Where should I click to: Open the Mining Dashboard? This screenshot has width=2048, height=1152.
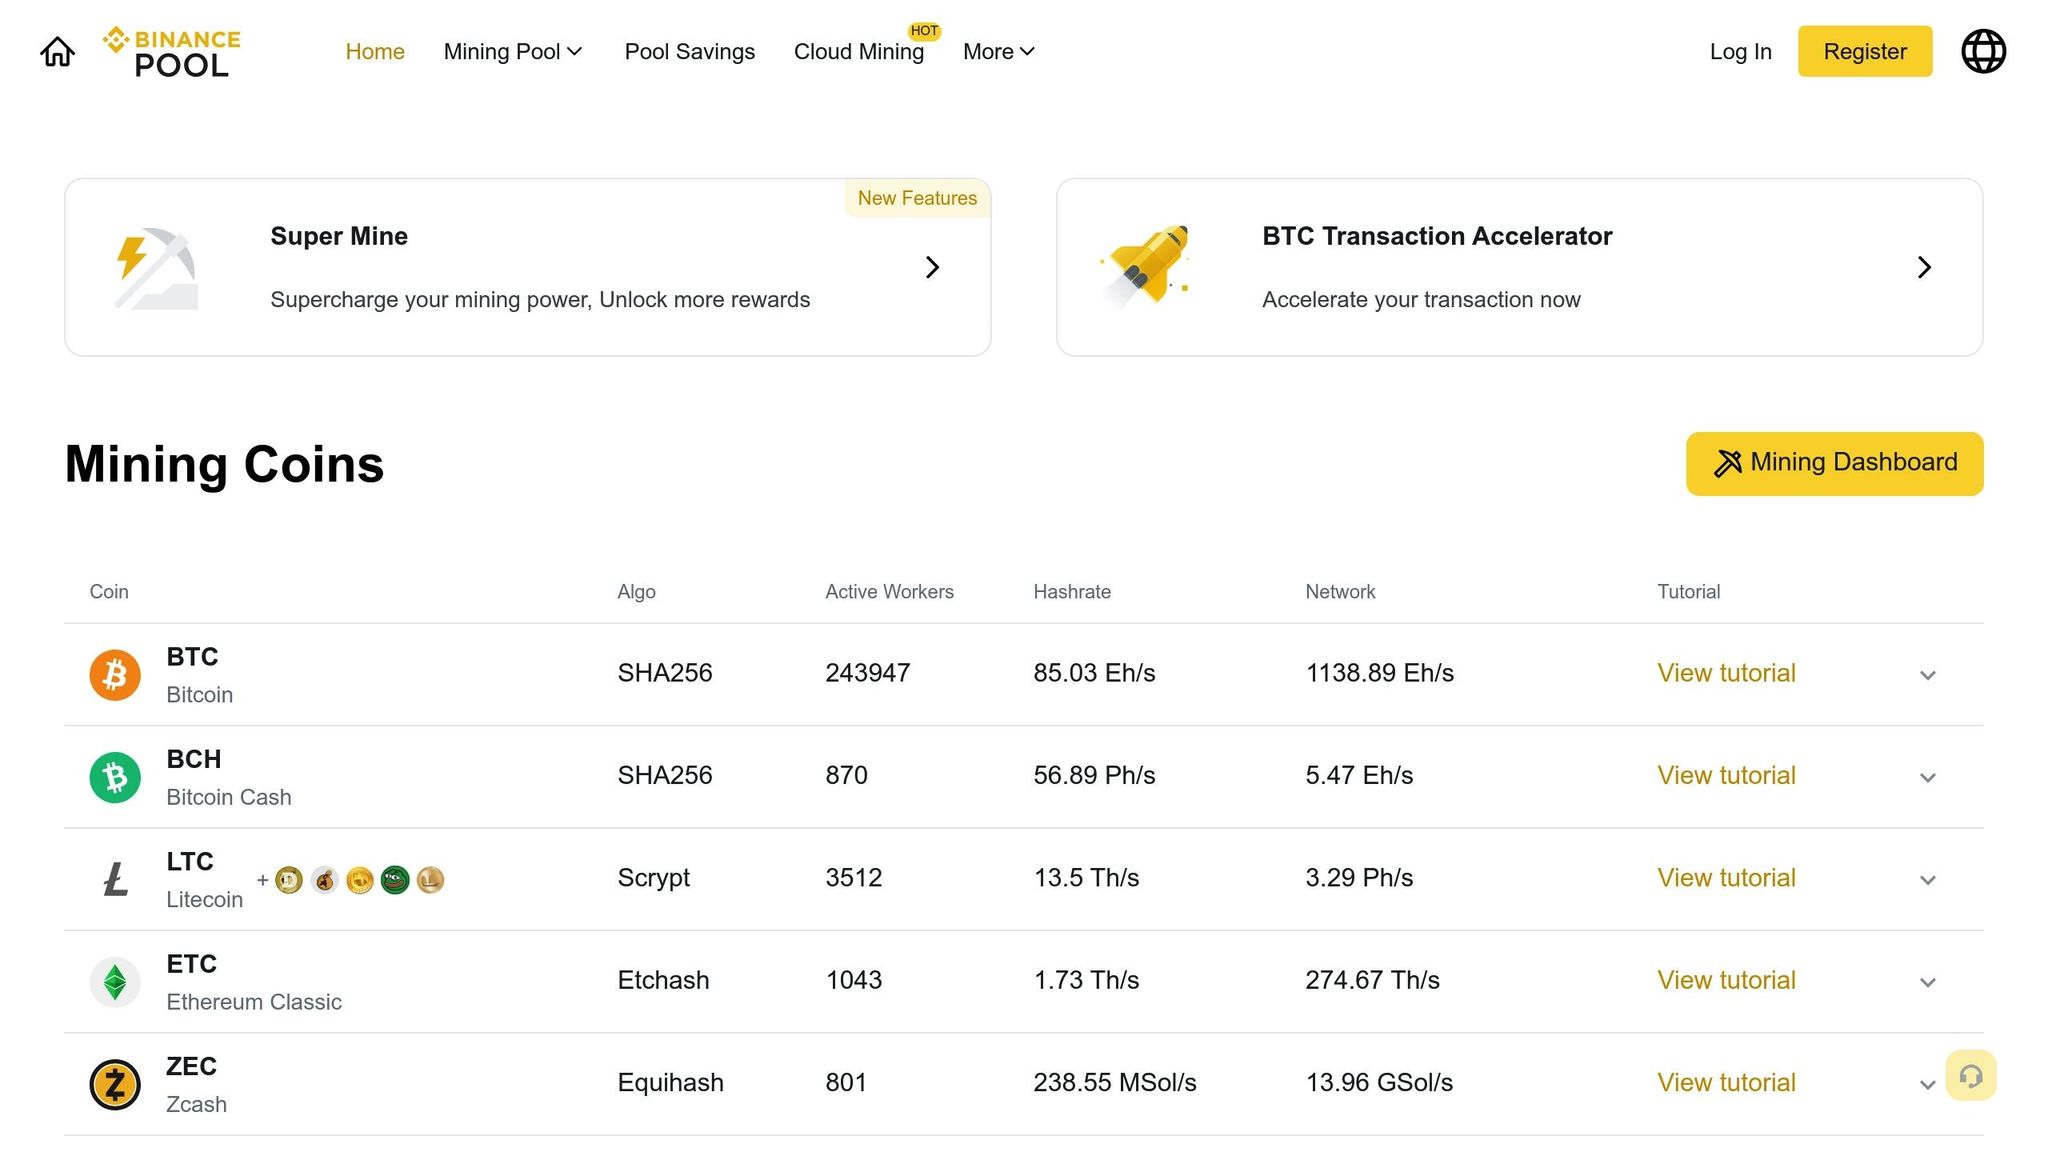pos(1834,463)
